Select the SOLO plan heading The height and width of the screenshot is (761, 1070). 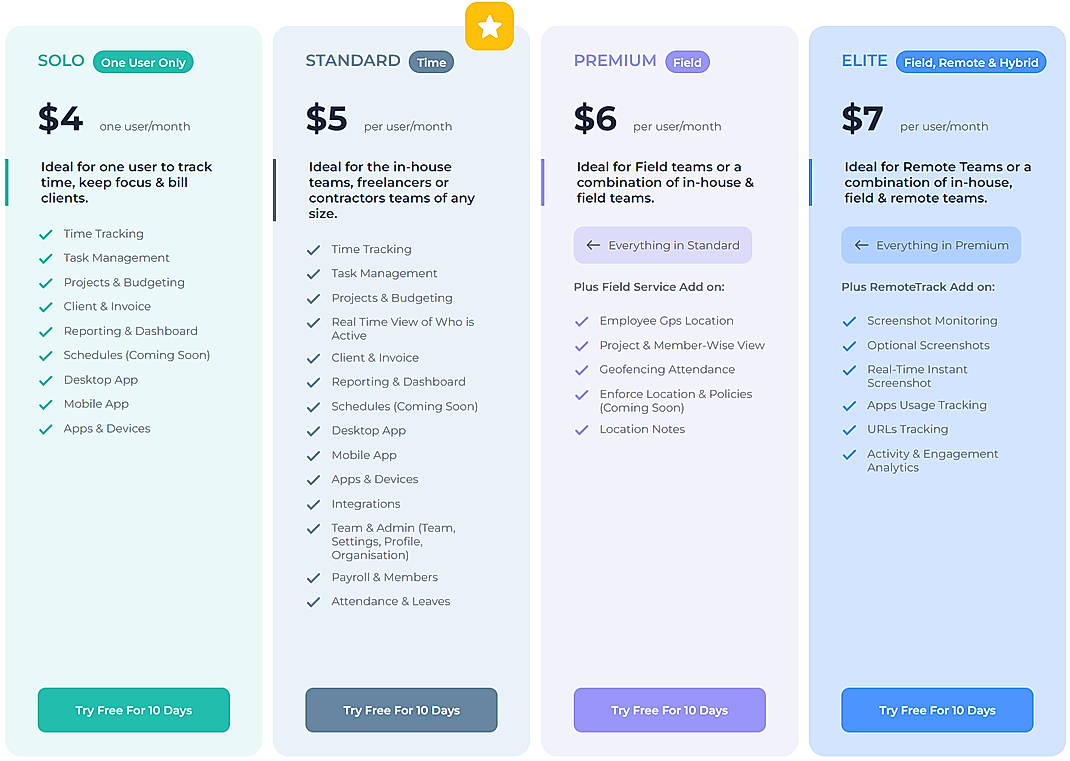[x=60, y=60]
